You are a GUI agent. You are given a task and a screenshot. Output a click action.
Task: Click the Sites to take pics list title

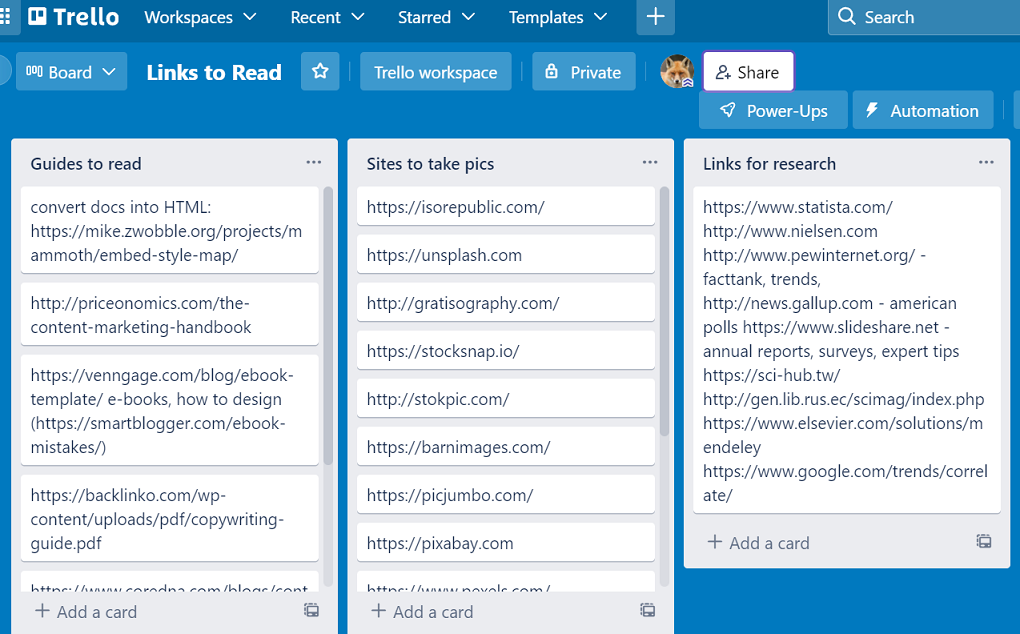(x=431, y=164)
